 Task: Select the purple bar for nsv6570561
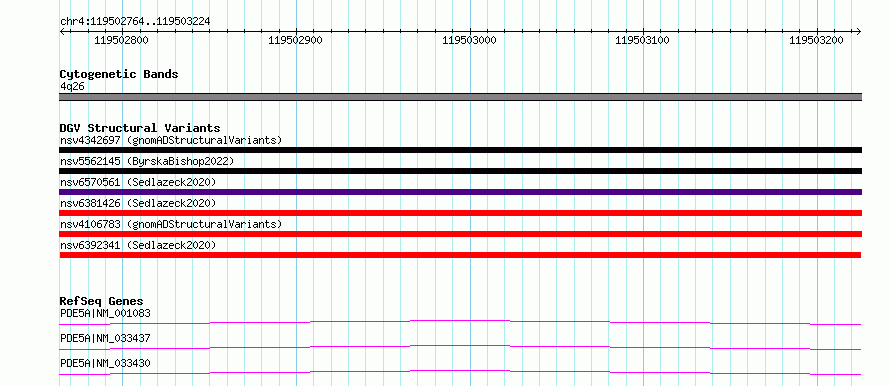(461, 192)
